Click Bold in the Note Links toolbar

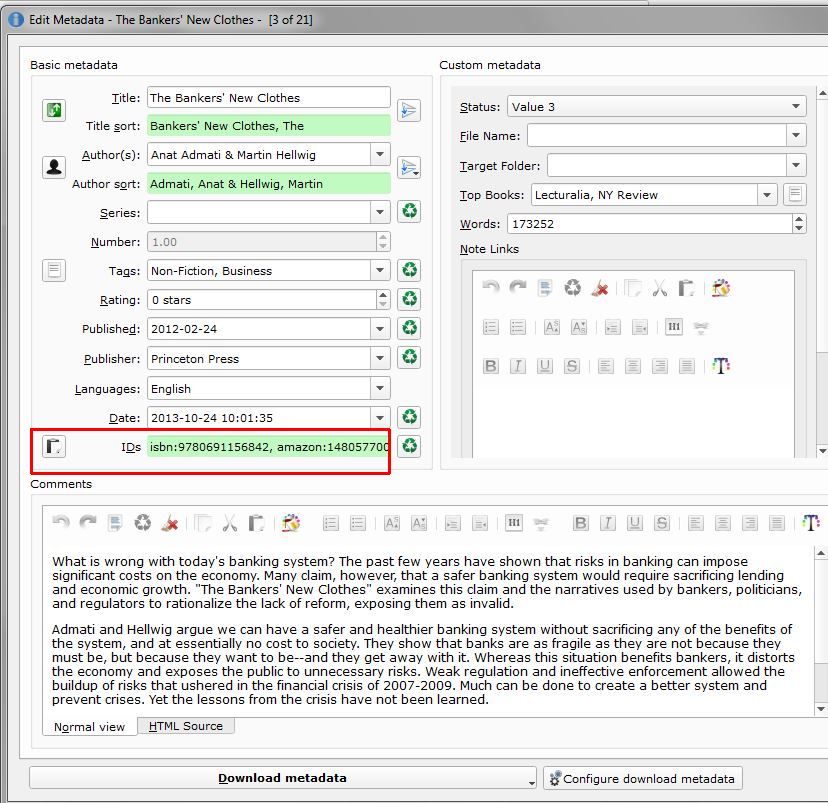click(491, 366)
